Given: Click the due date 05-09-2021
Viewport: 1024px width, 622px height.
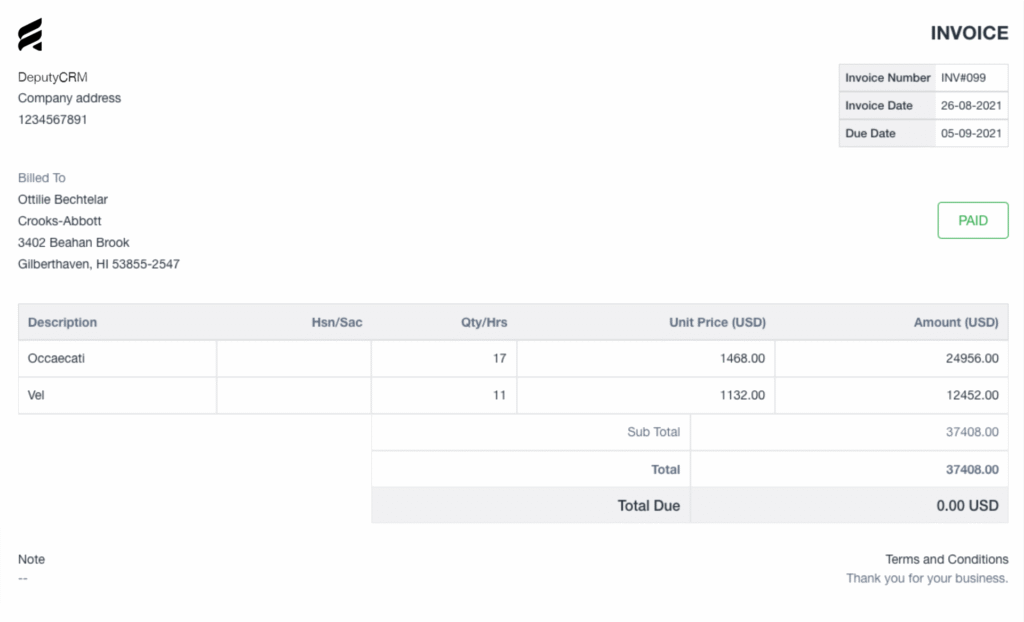Looking at the screenshot, I should pyautogui.click(x=971, y=133).
